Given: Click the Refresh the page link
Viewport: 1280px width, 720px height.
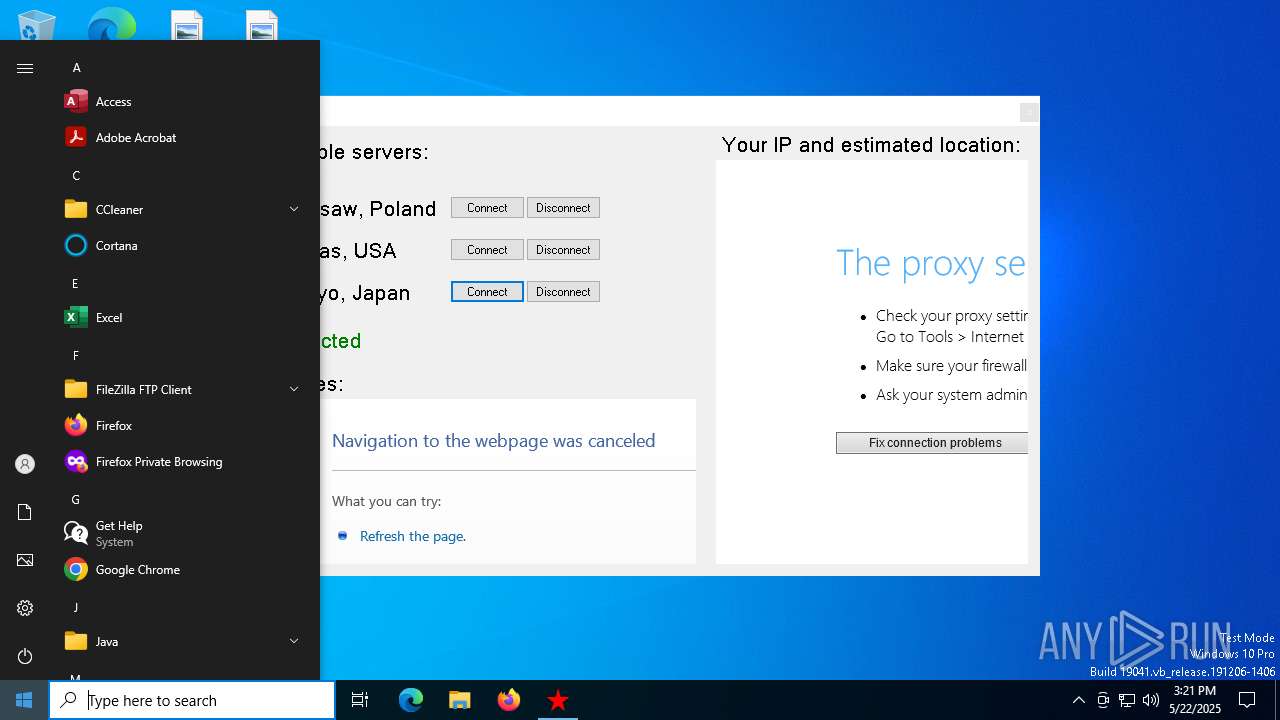Looking at the screenshot, I should click(x=413, y=537).
